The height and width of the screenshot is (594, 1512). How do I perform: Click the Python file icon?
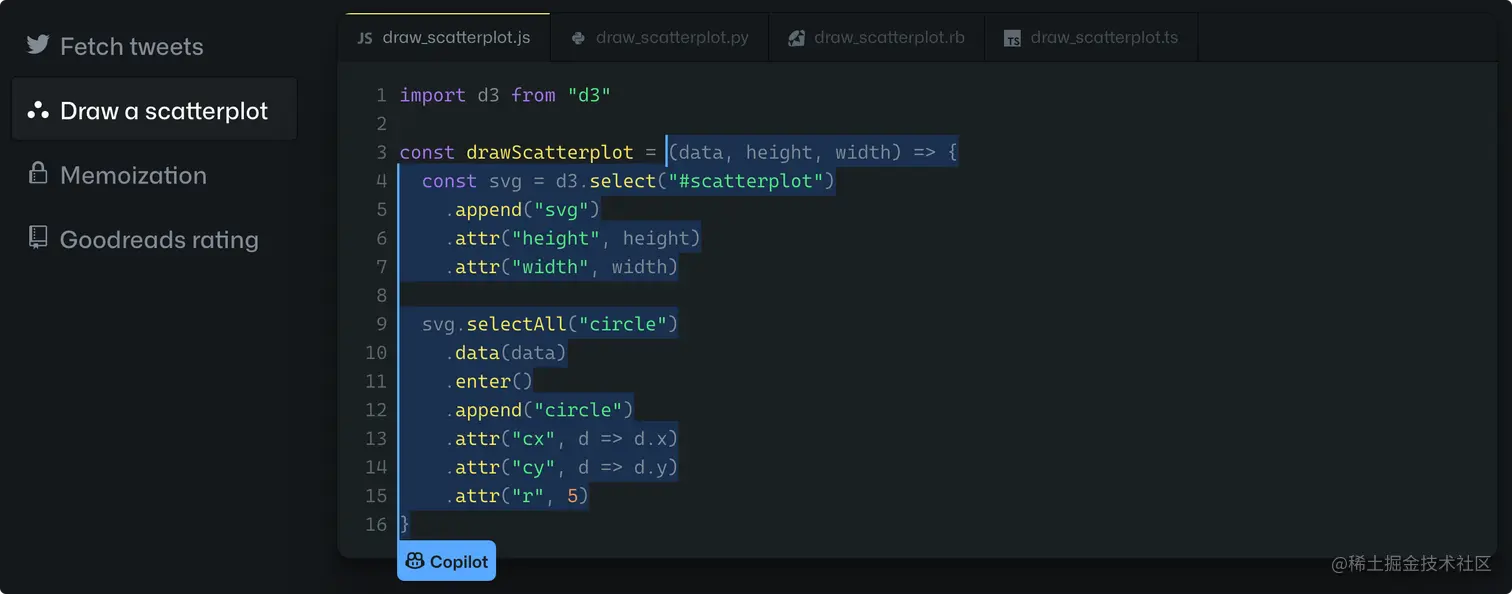pos(578,38)
